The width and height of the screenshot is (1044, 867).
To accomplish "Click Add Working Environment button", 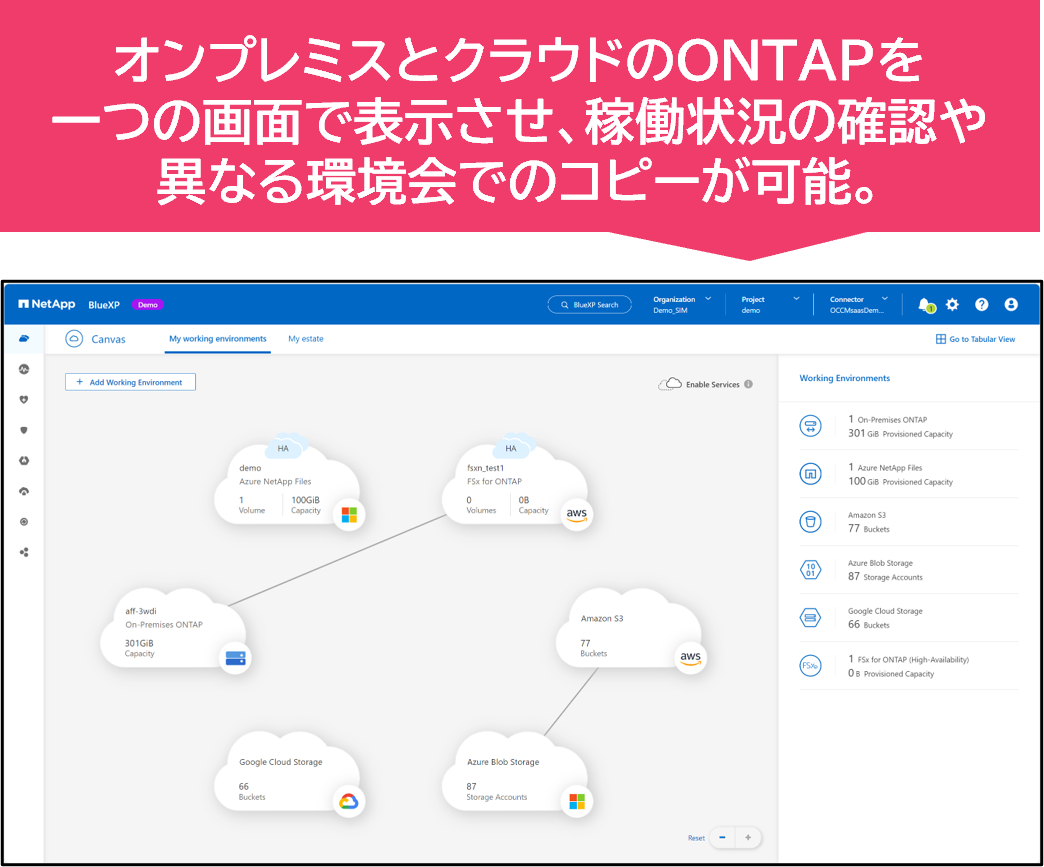I will point(130,382).
